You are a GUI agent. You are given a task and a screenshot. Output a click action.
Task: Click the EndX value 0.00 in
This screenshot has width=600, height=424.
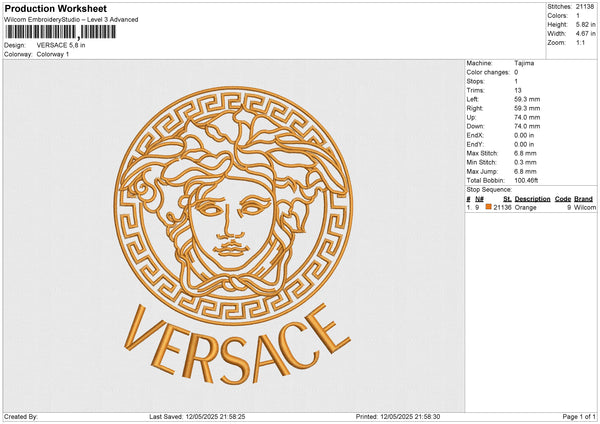coord(524,135)
